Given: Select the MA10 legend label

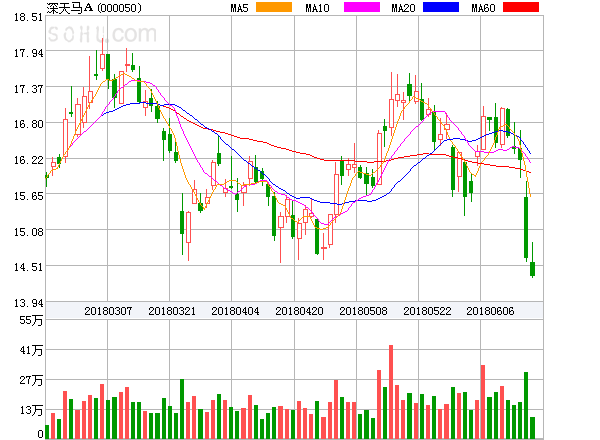Looking at the screenshot, I should tap(317, 8).
